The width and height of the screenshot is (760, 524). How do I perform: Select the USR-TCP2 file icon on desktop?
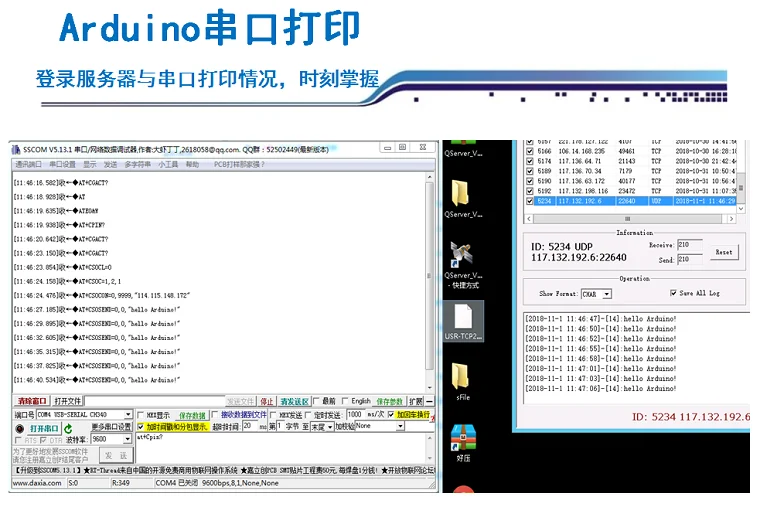pyautogui.click(x=463, y=317)
